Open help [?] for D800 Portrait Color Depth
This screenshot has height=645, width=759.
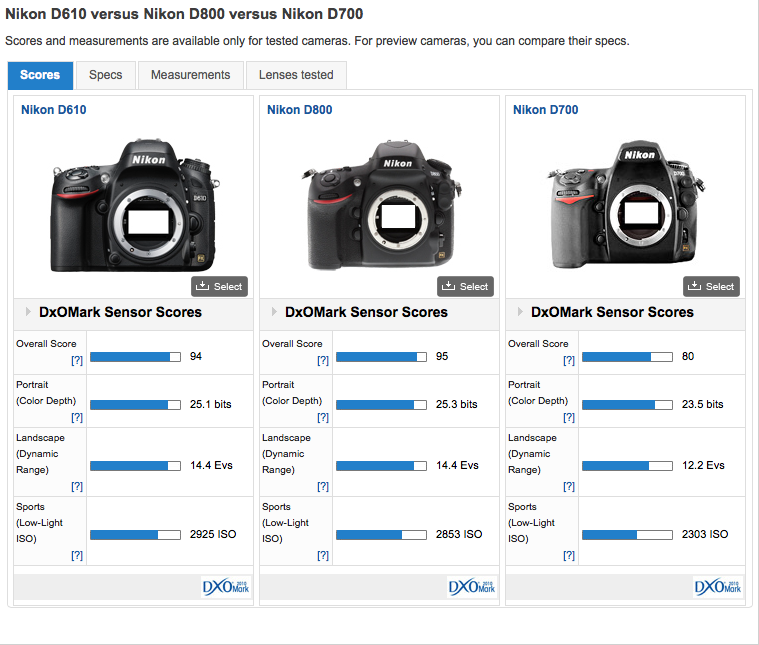pos(323,418)
